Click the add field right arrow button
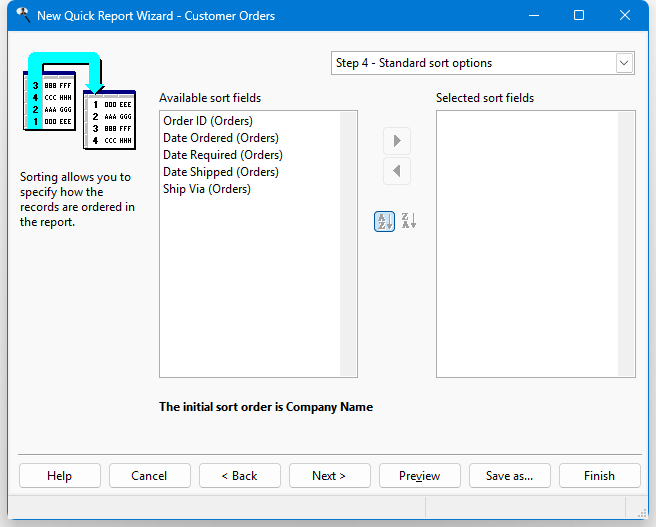 pos(397,140)
